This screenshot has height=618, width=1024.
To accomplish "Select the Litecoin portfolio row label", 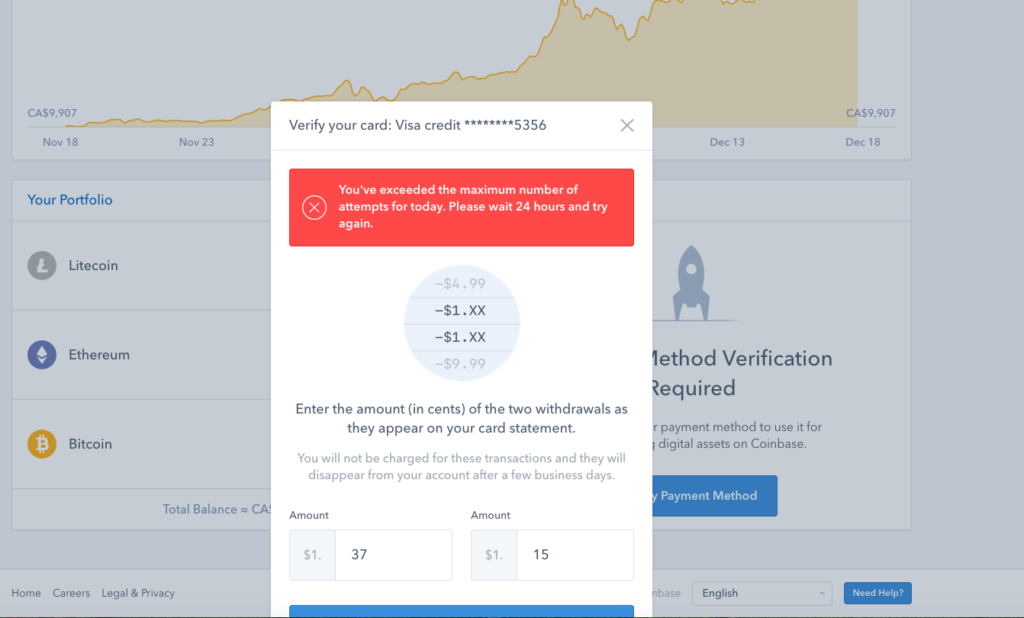I will pos(93,266).
